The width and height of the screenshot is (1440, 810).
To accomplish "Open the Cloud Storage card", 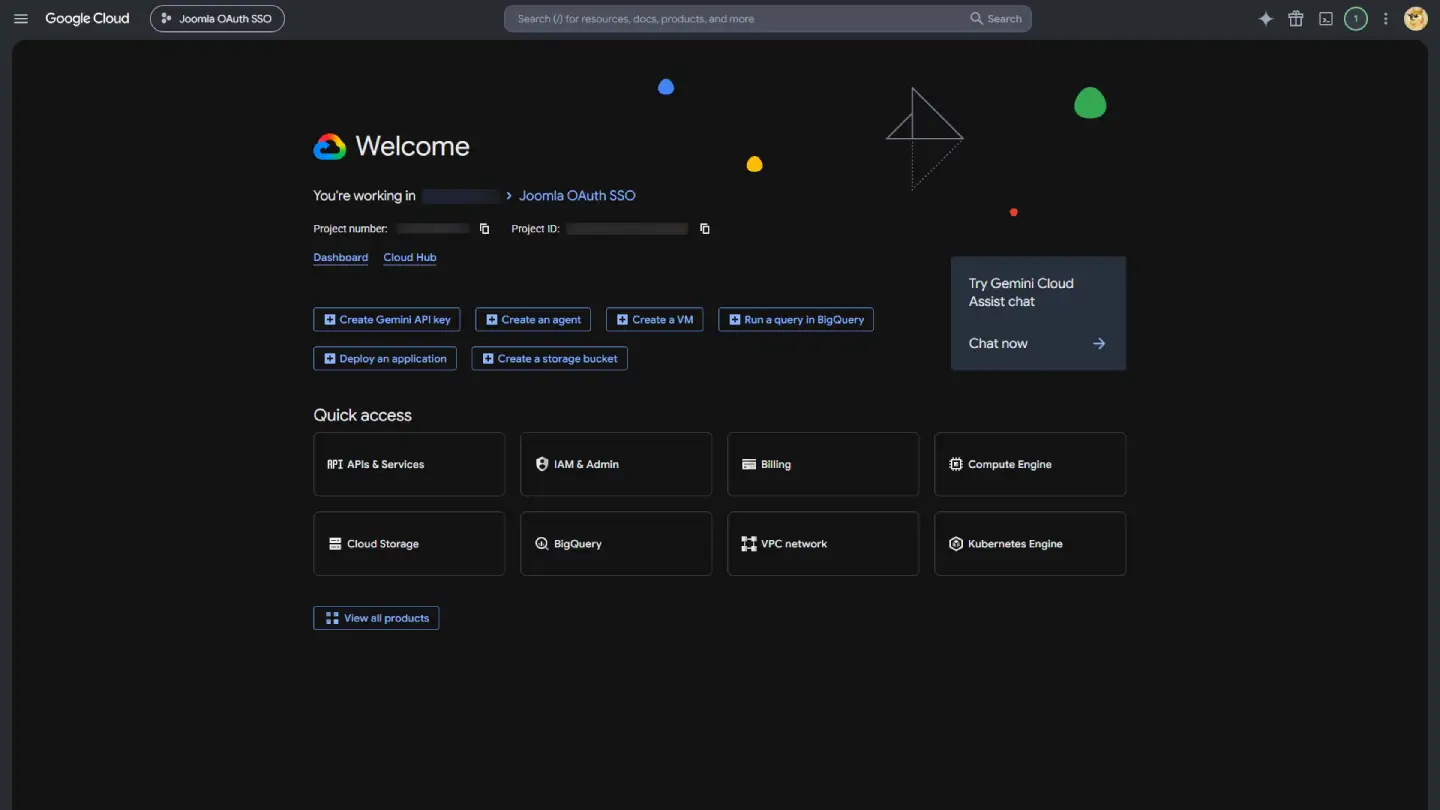I will pyautogui.click(x=409, y=544).
